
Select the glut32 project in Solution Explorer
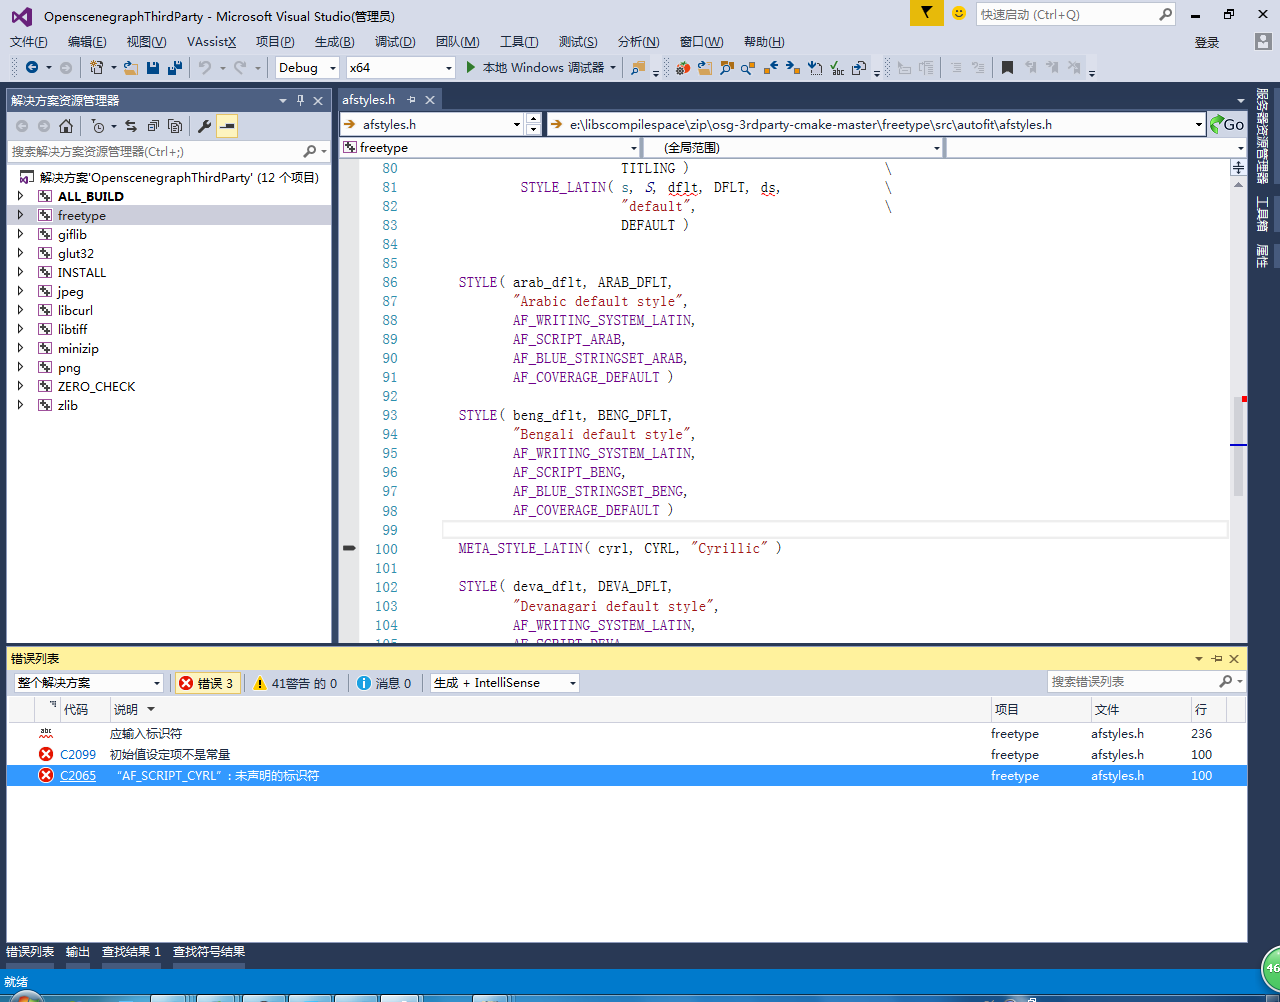click(76, 253)
